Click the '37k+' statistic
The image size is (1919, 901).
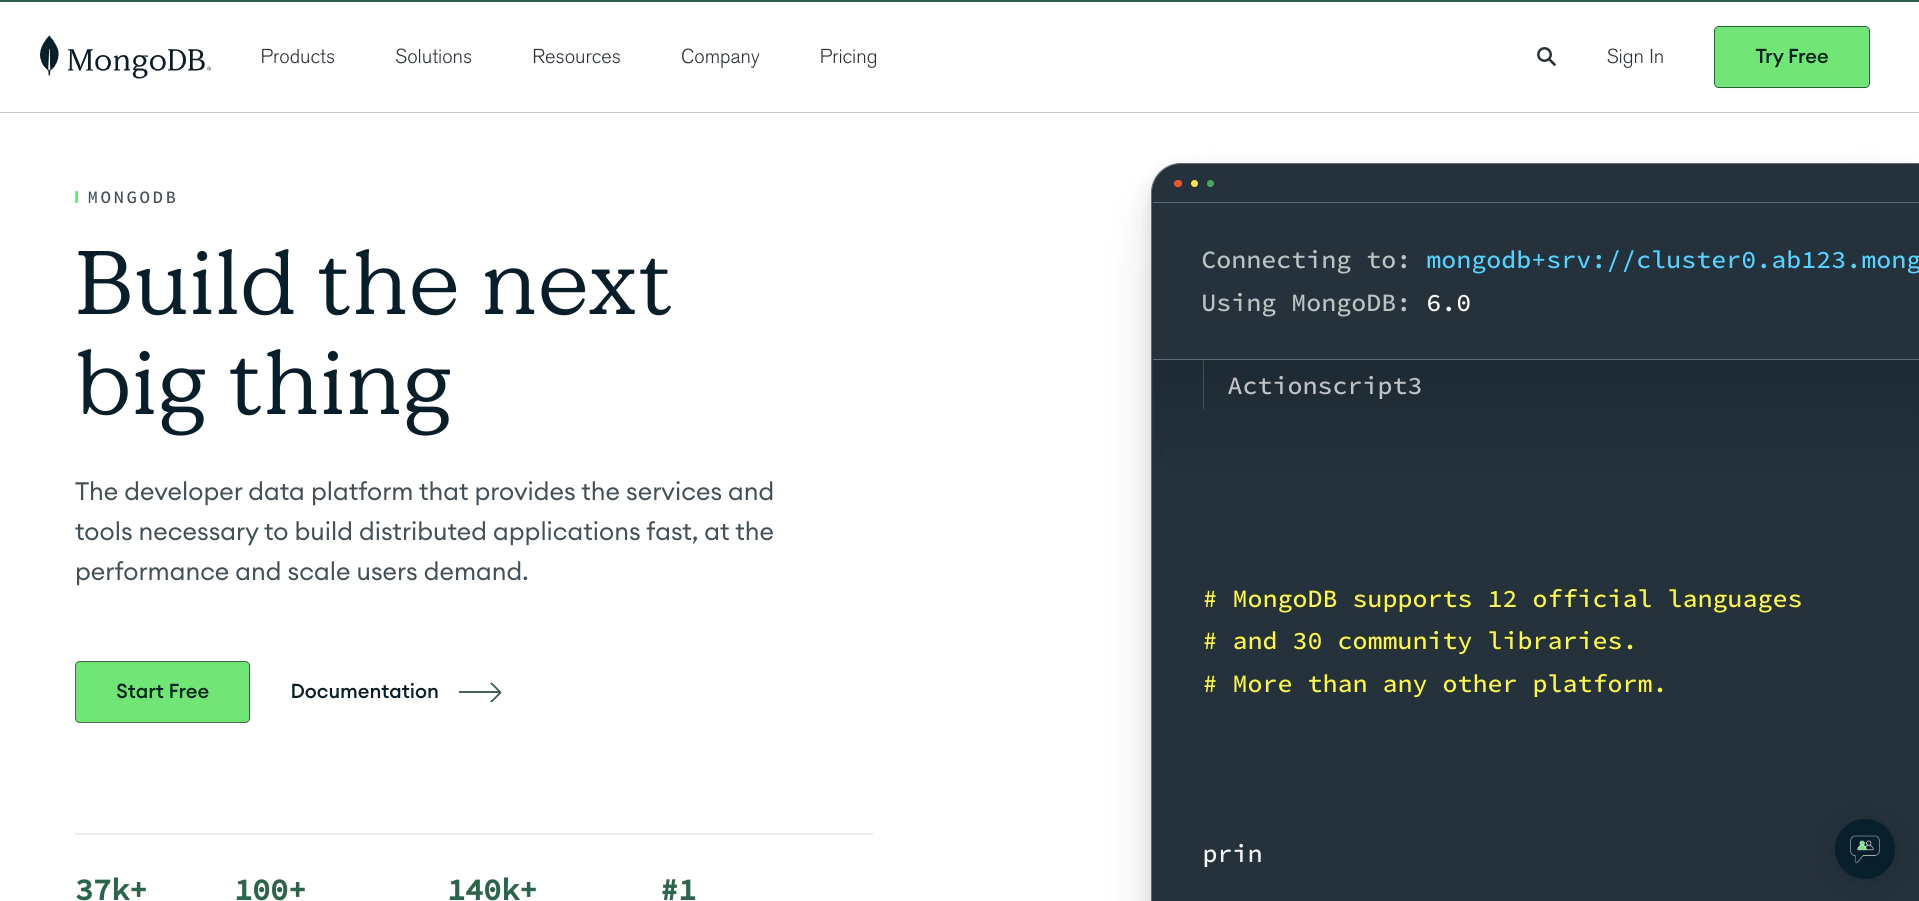(x=111, y=888)
